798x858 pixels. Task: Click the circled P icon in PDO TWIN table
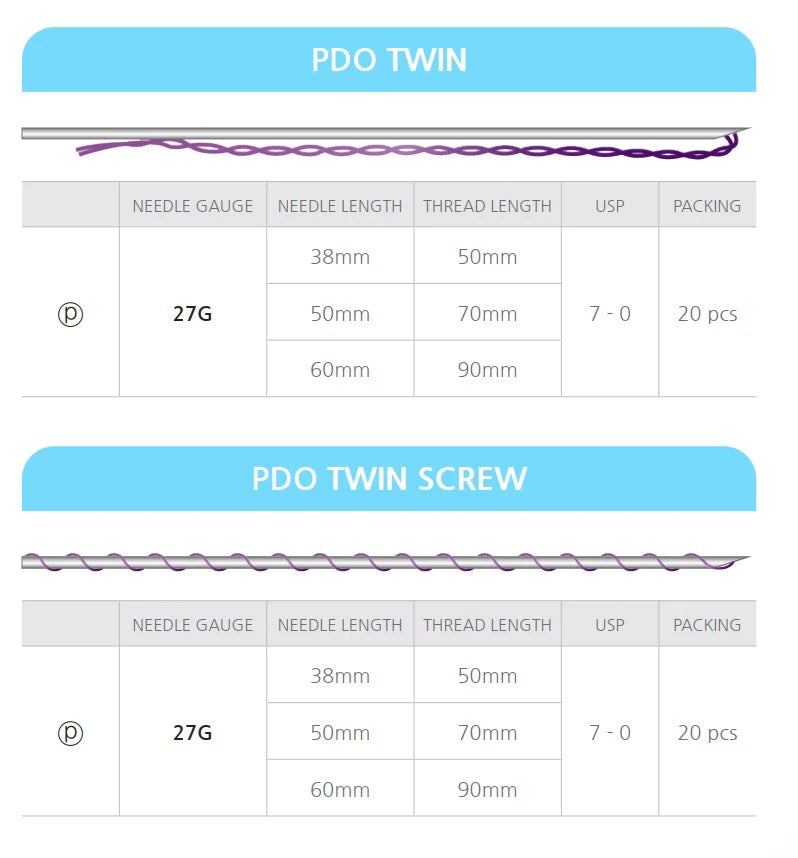click(x=70, y=314)
